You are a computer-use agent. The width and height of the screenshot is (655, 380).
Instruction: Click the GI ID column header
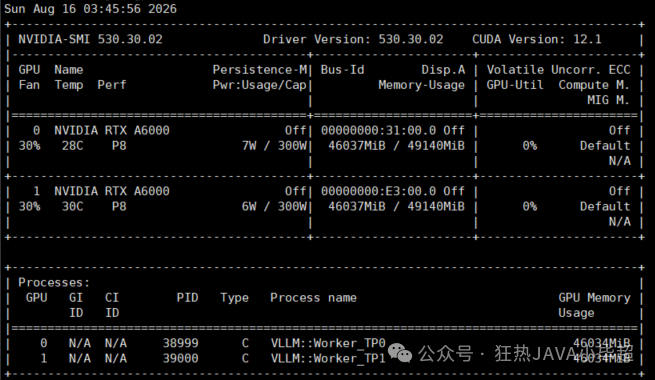pos(76,305)
